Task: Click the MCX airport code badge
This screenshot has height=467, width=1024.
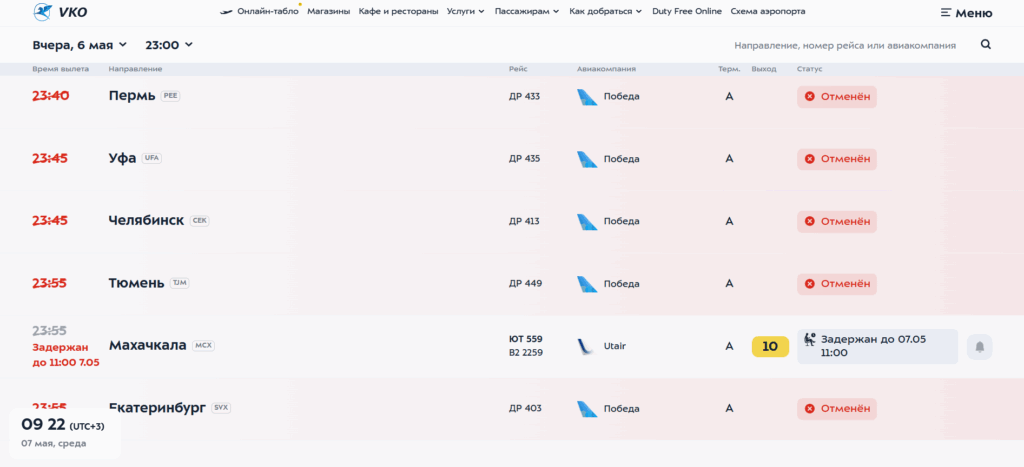Action: [203, 346]
